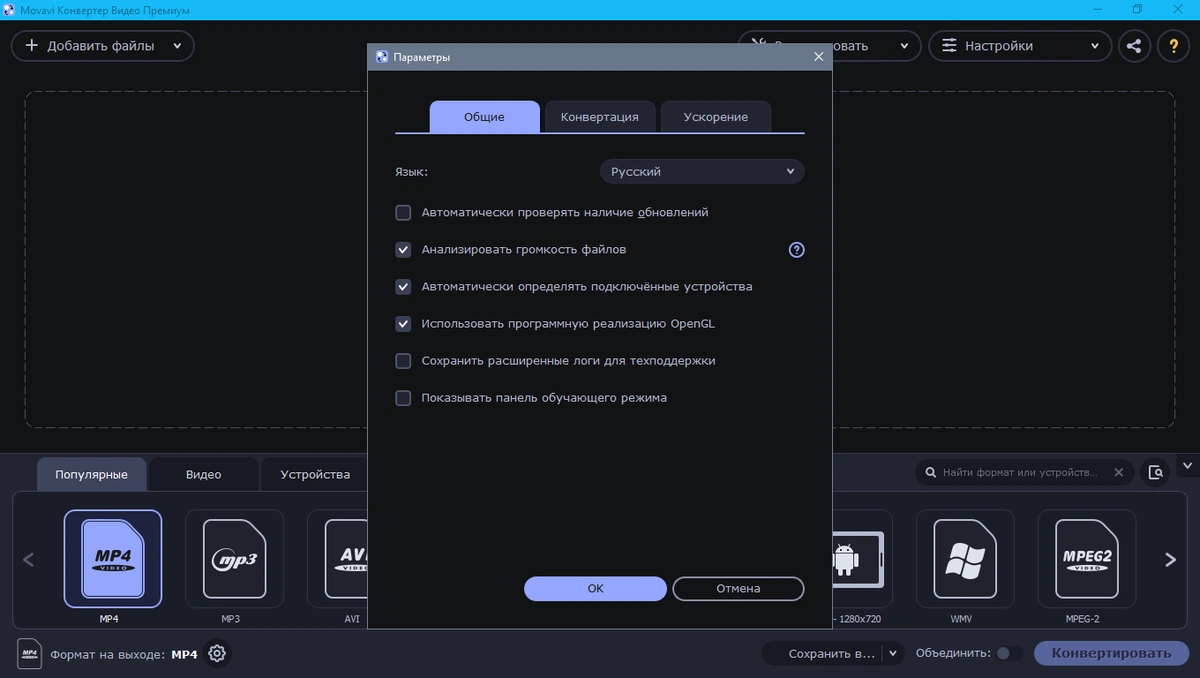Click the Отмена button
This screenshot has height=678, width=1200.
click(x=738, y=589)
